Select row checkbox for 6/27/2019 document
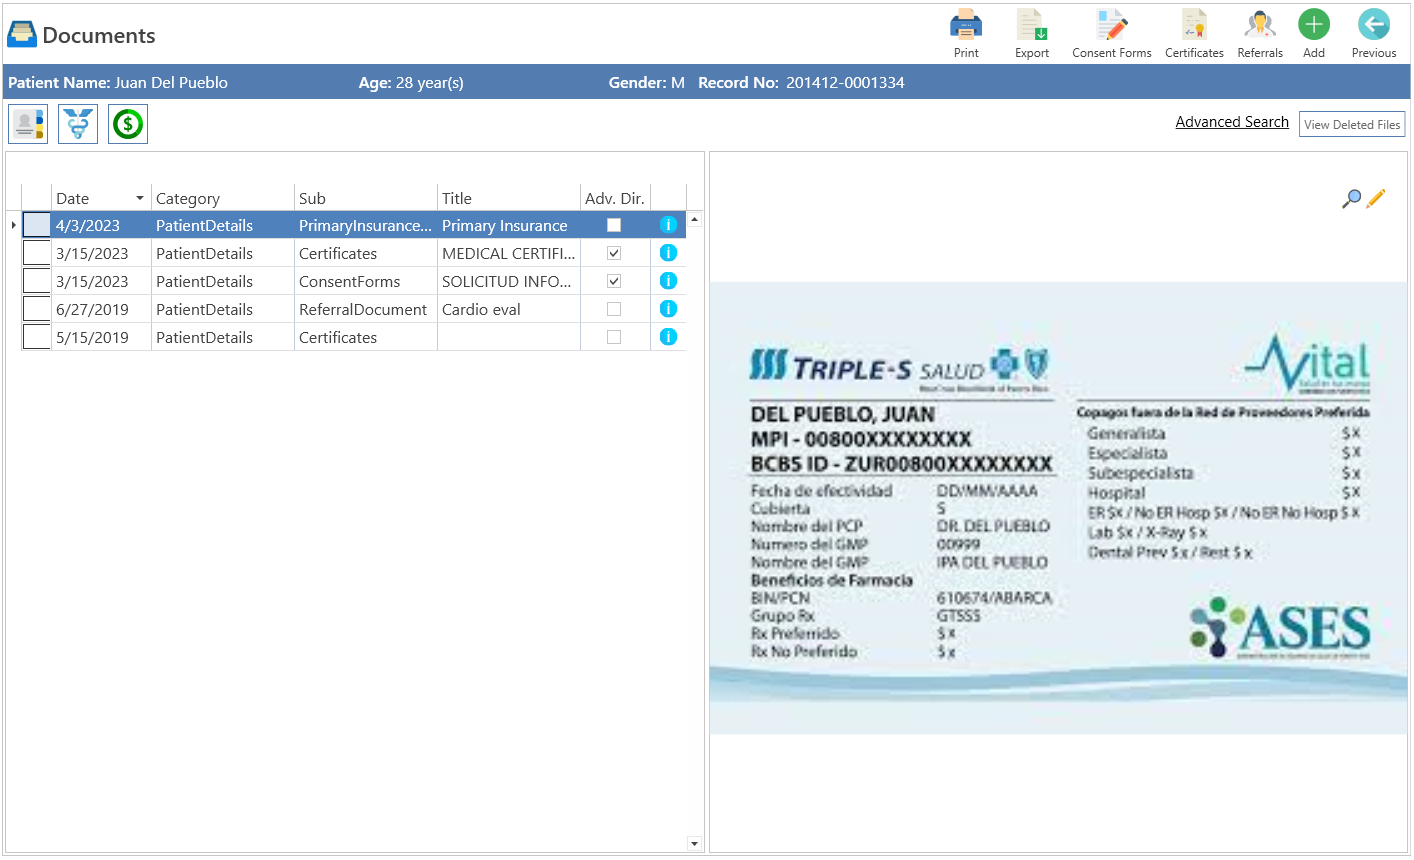Viewport: 1414px width, 860px height. pyautogui.click(x=36, y=309)
